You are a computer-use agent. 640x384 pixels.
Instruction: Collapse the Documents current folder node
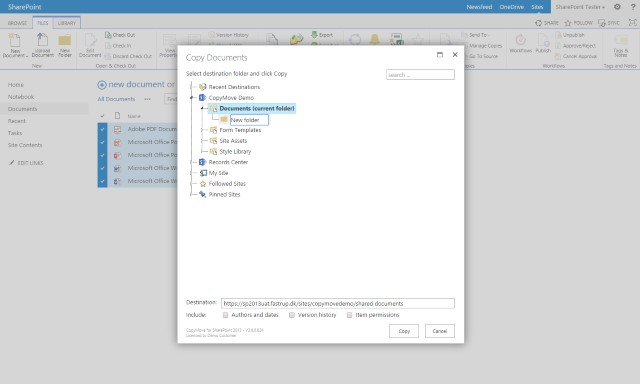202,108
